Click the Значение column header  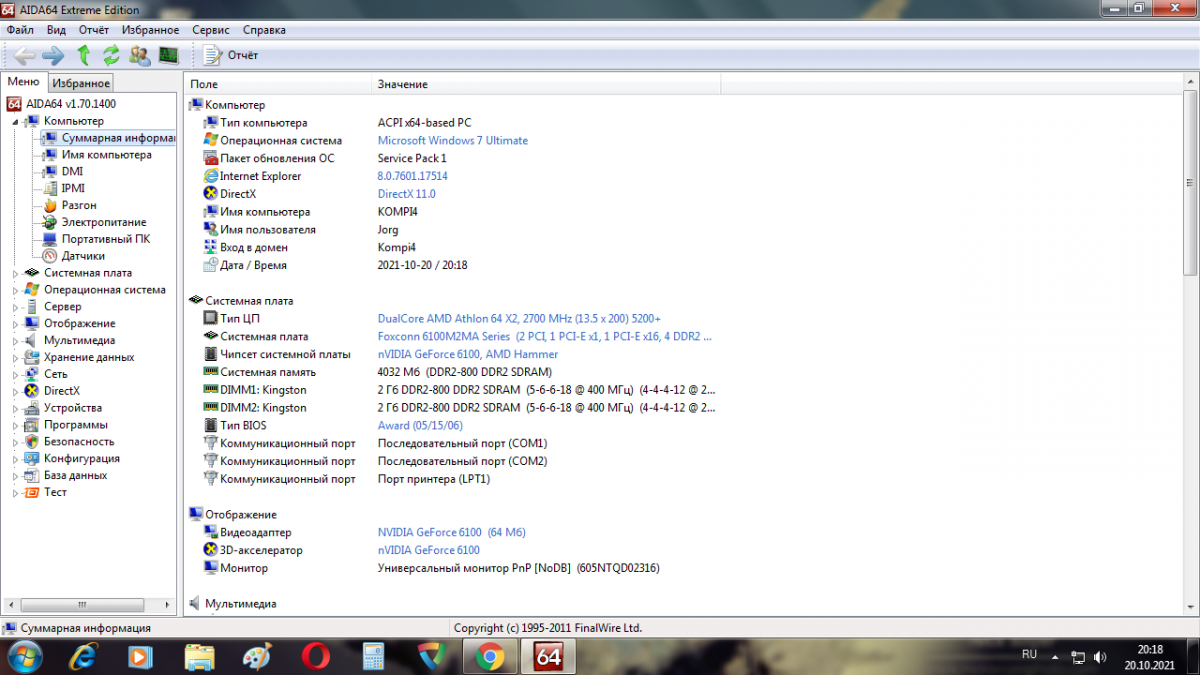coord(402,84)
